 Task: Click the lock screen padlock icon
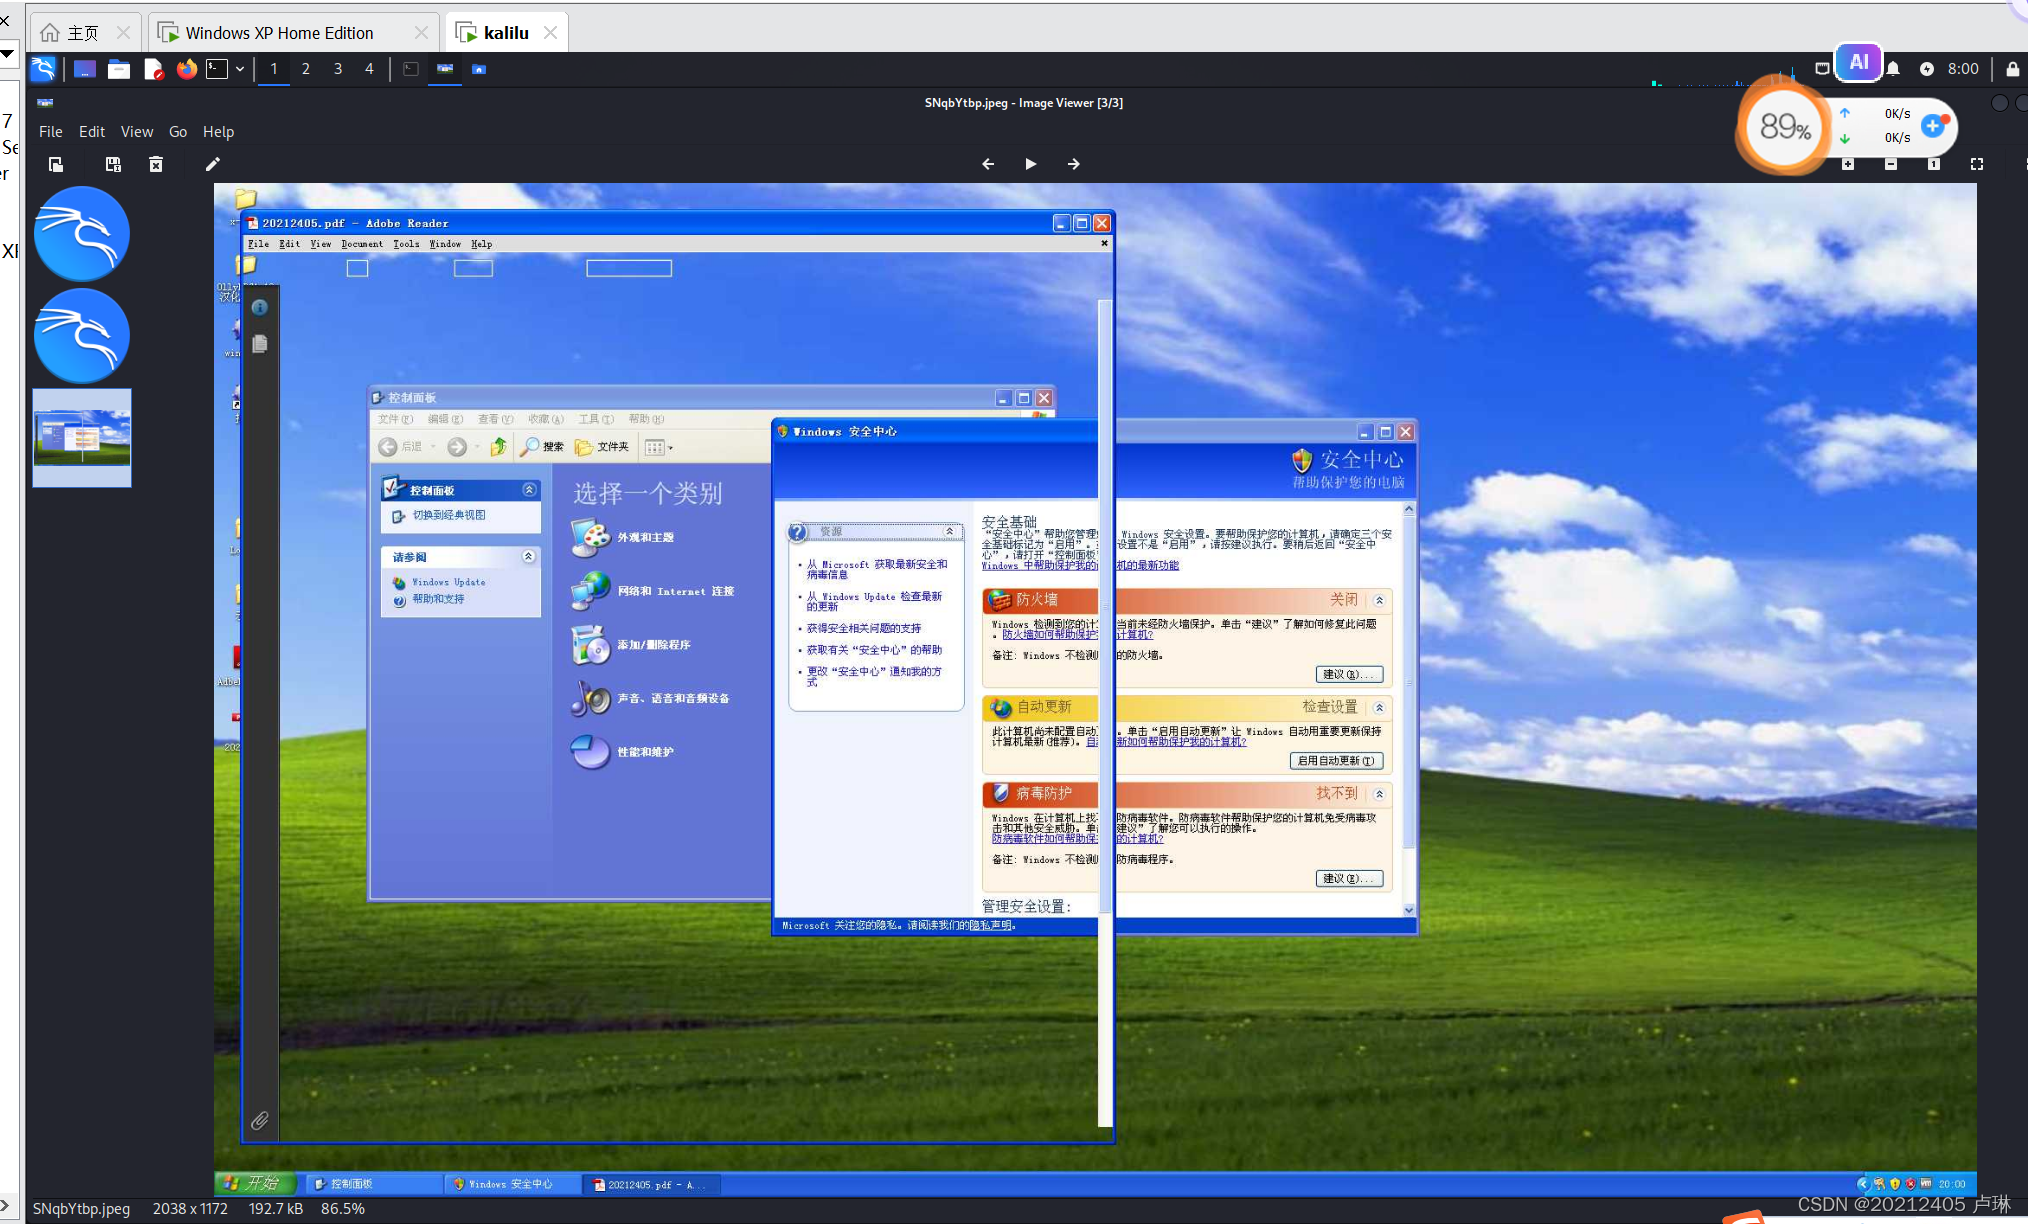point(2012,69)
